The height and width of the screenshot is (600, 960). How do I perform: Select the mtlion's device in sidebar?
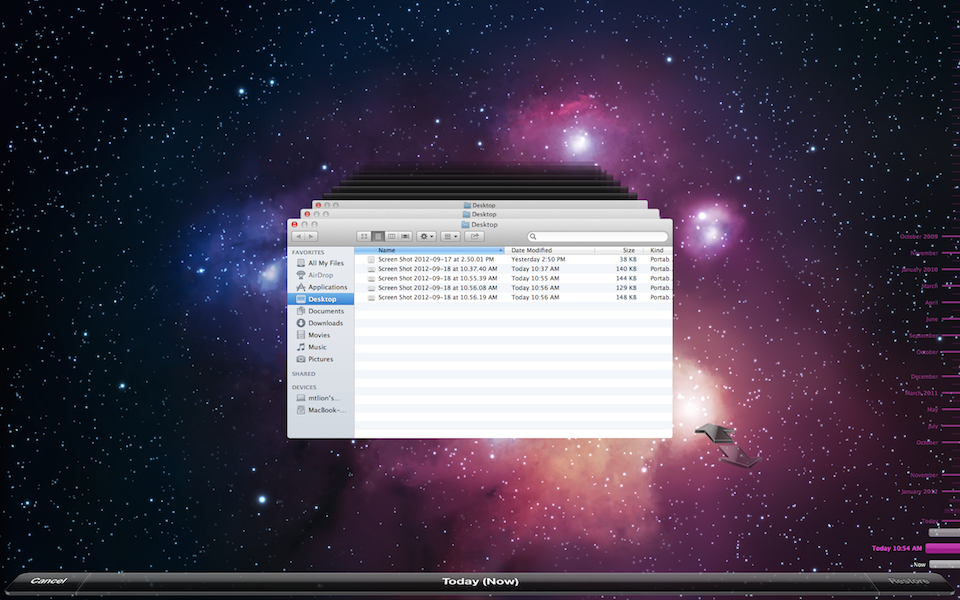[320, 398]
